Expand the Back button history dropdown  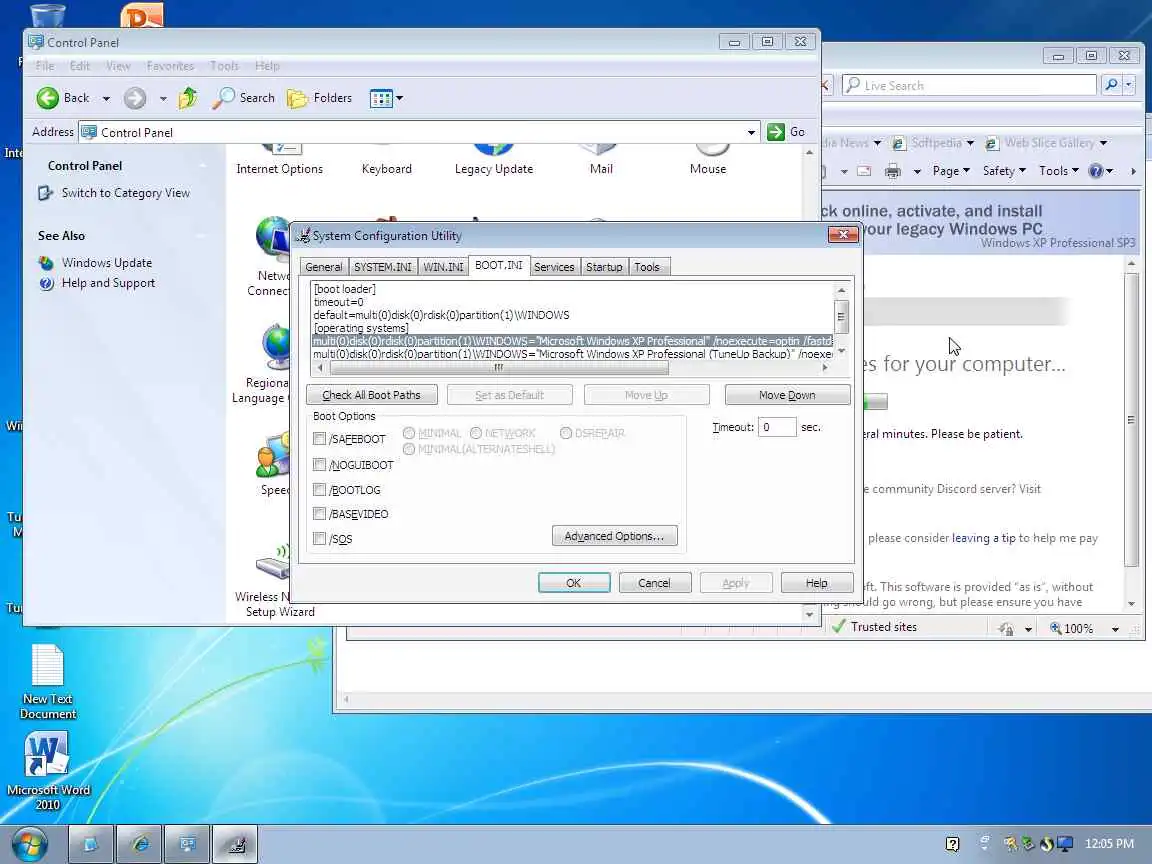[x=107, y=98]
